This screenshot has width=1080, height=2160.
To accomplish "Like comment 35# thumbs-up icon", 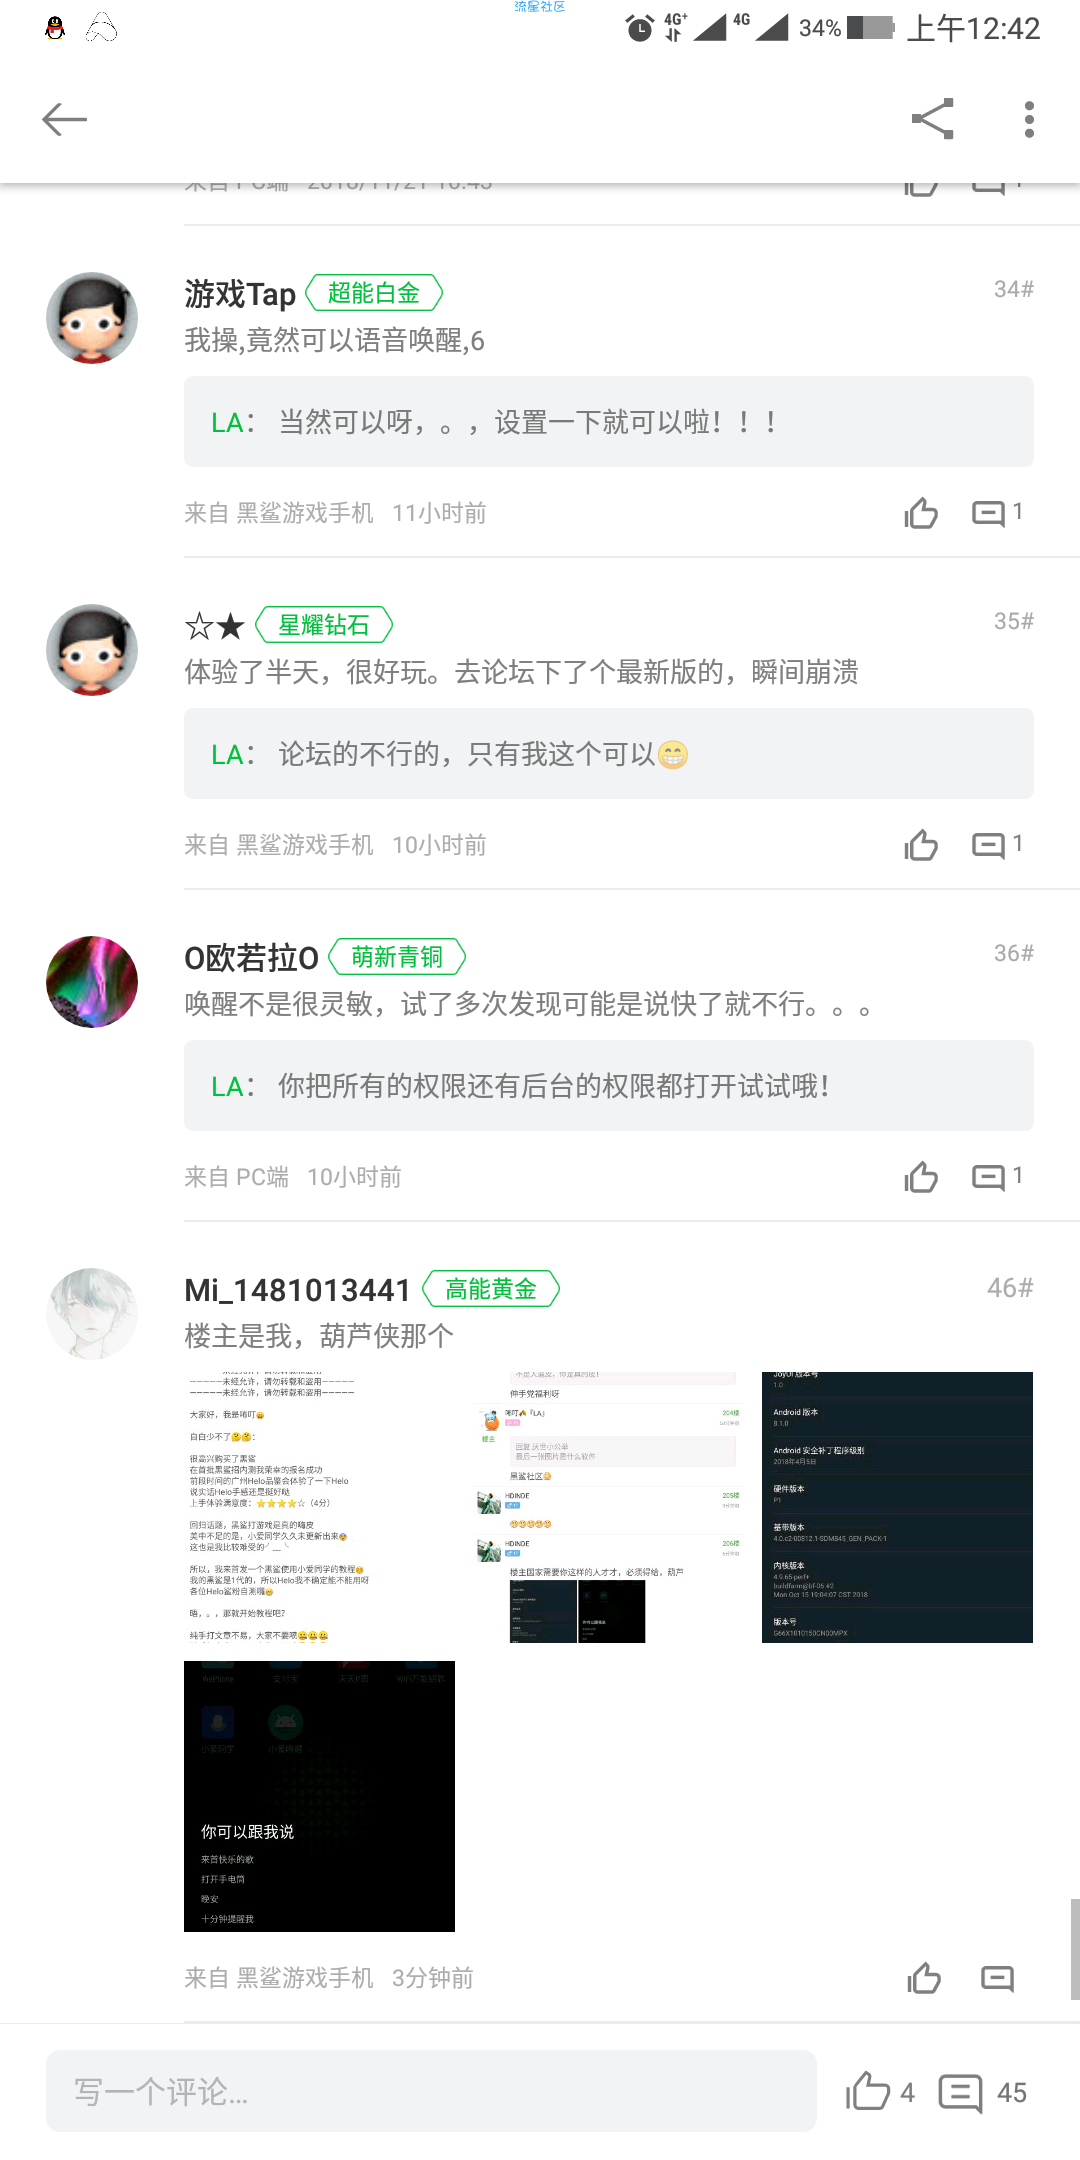I will click(921, 845).
